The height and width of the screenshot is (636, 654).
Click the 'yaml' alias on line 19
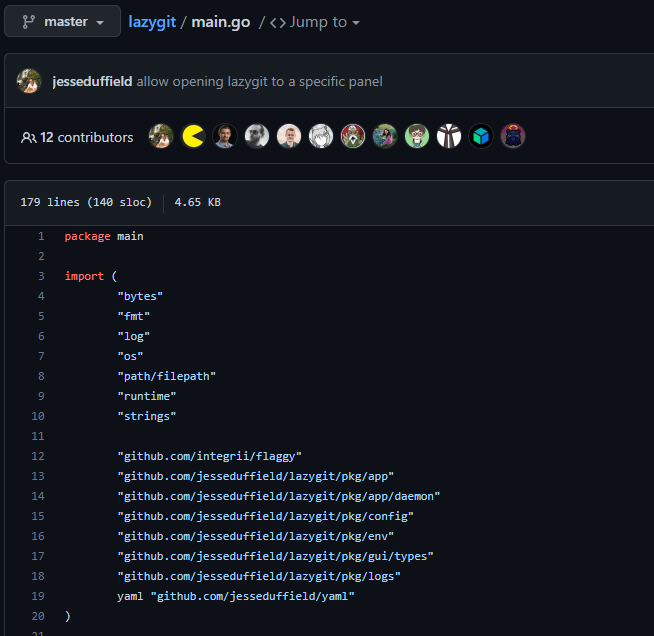[130, 596]
